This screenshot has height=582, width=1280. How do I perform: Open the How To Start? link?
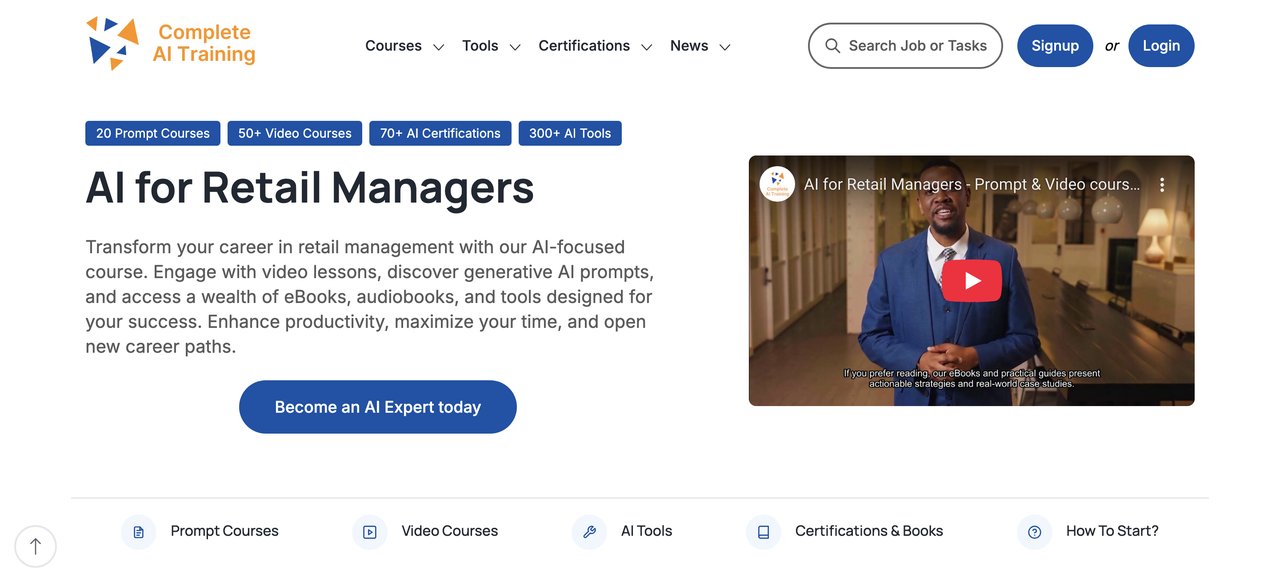tap(1112, 531)
